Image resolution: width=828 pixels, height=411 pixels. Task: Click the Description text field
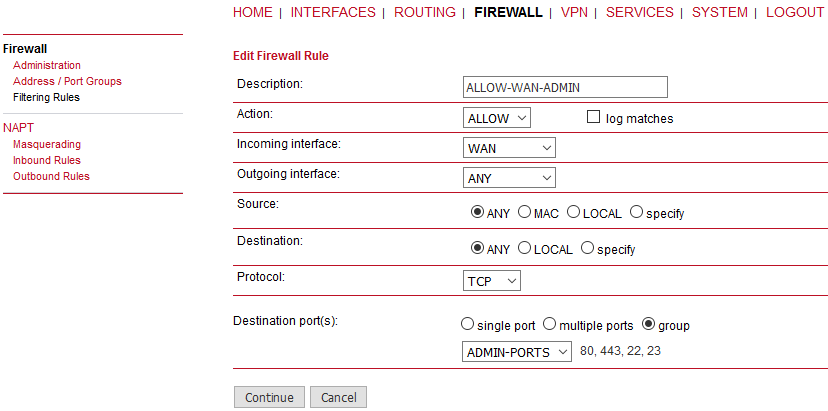[565, 87]
